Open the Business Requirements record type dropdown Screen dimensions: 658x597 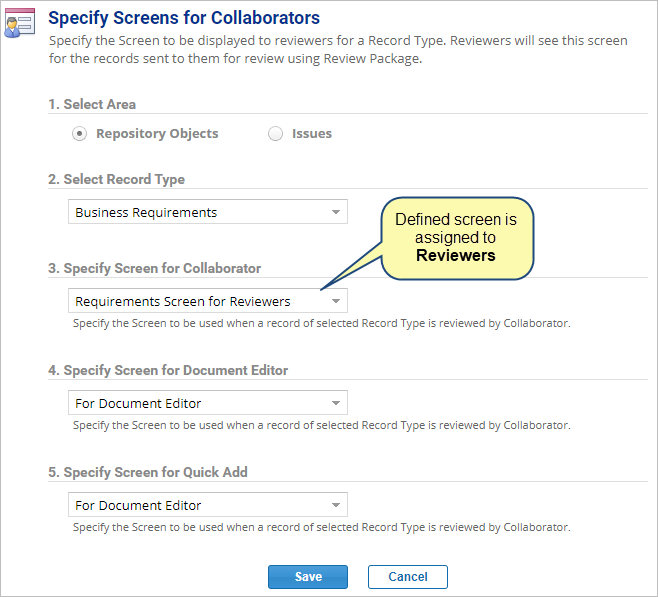click(x=208, y=212)
